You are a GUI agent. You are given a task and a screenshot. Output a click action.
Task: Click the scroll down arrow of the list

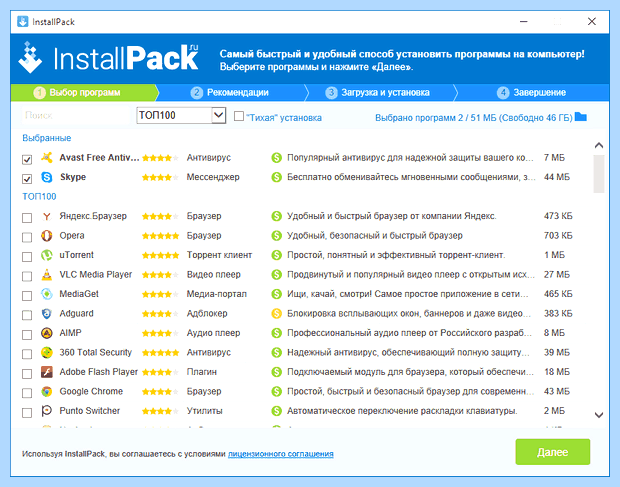(599, 415)
